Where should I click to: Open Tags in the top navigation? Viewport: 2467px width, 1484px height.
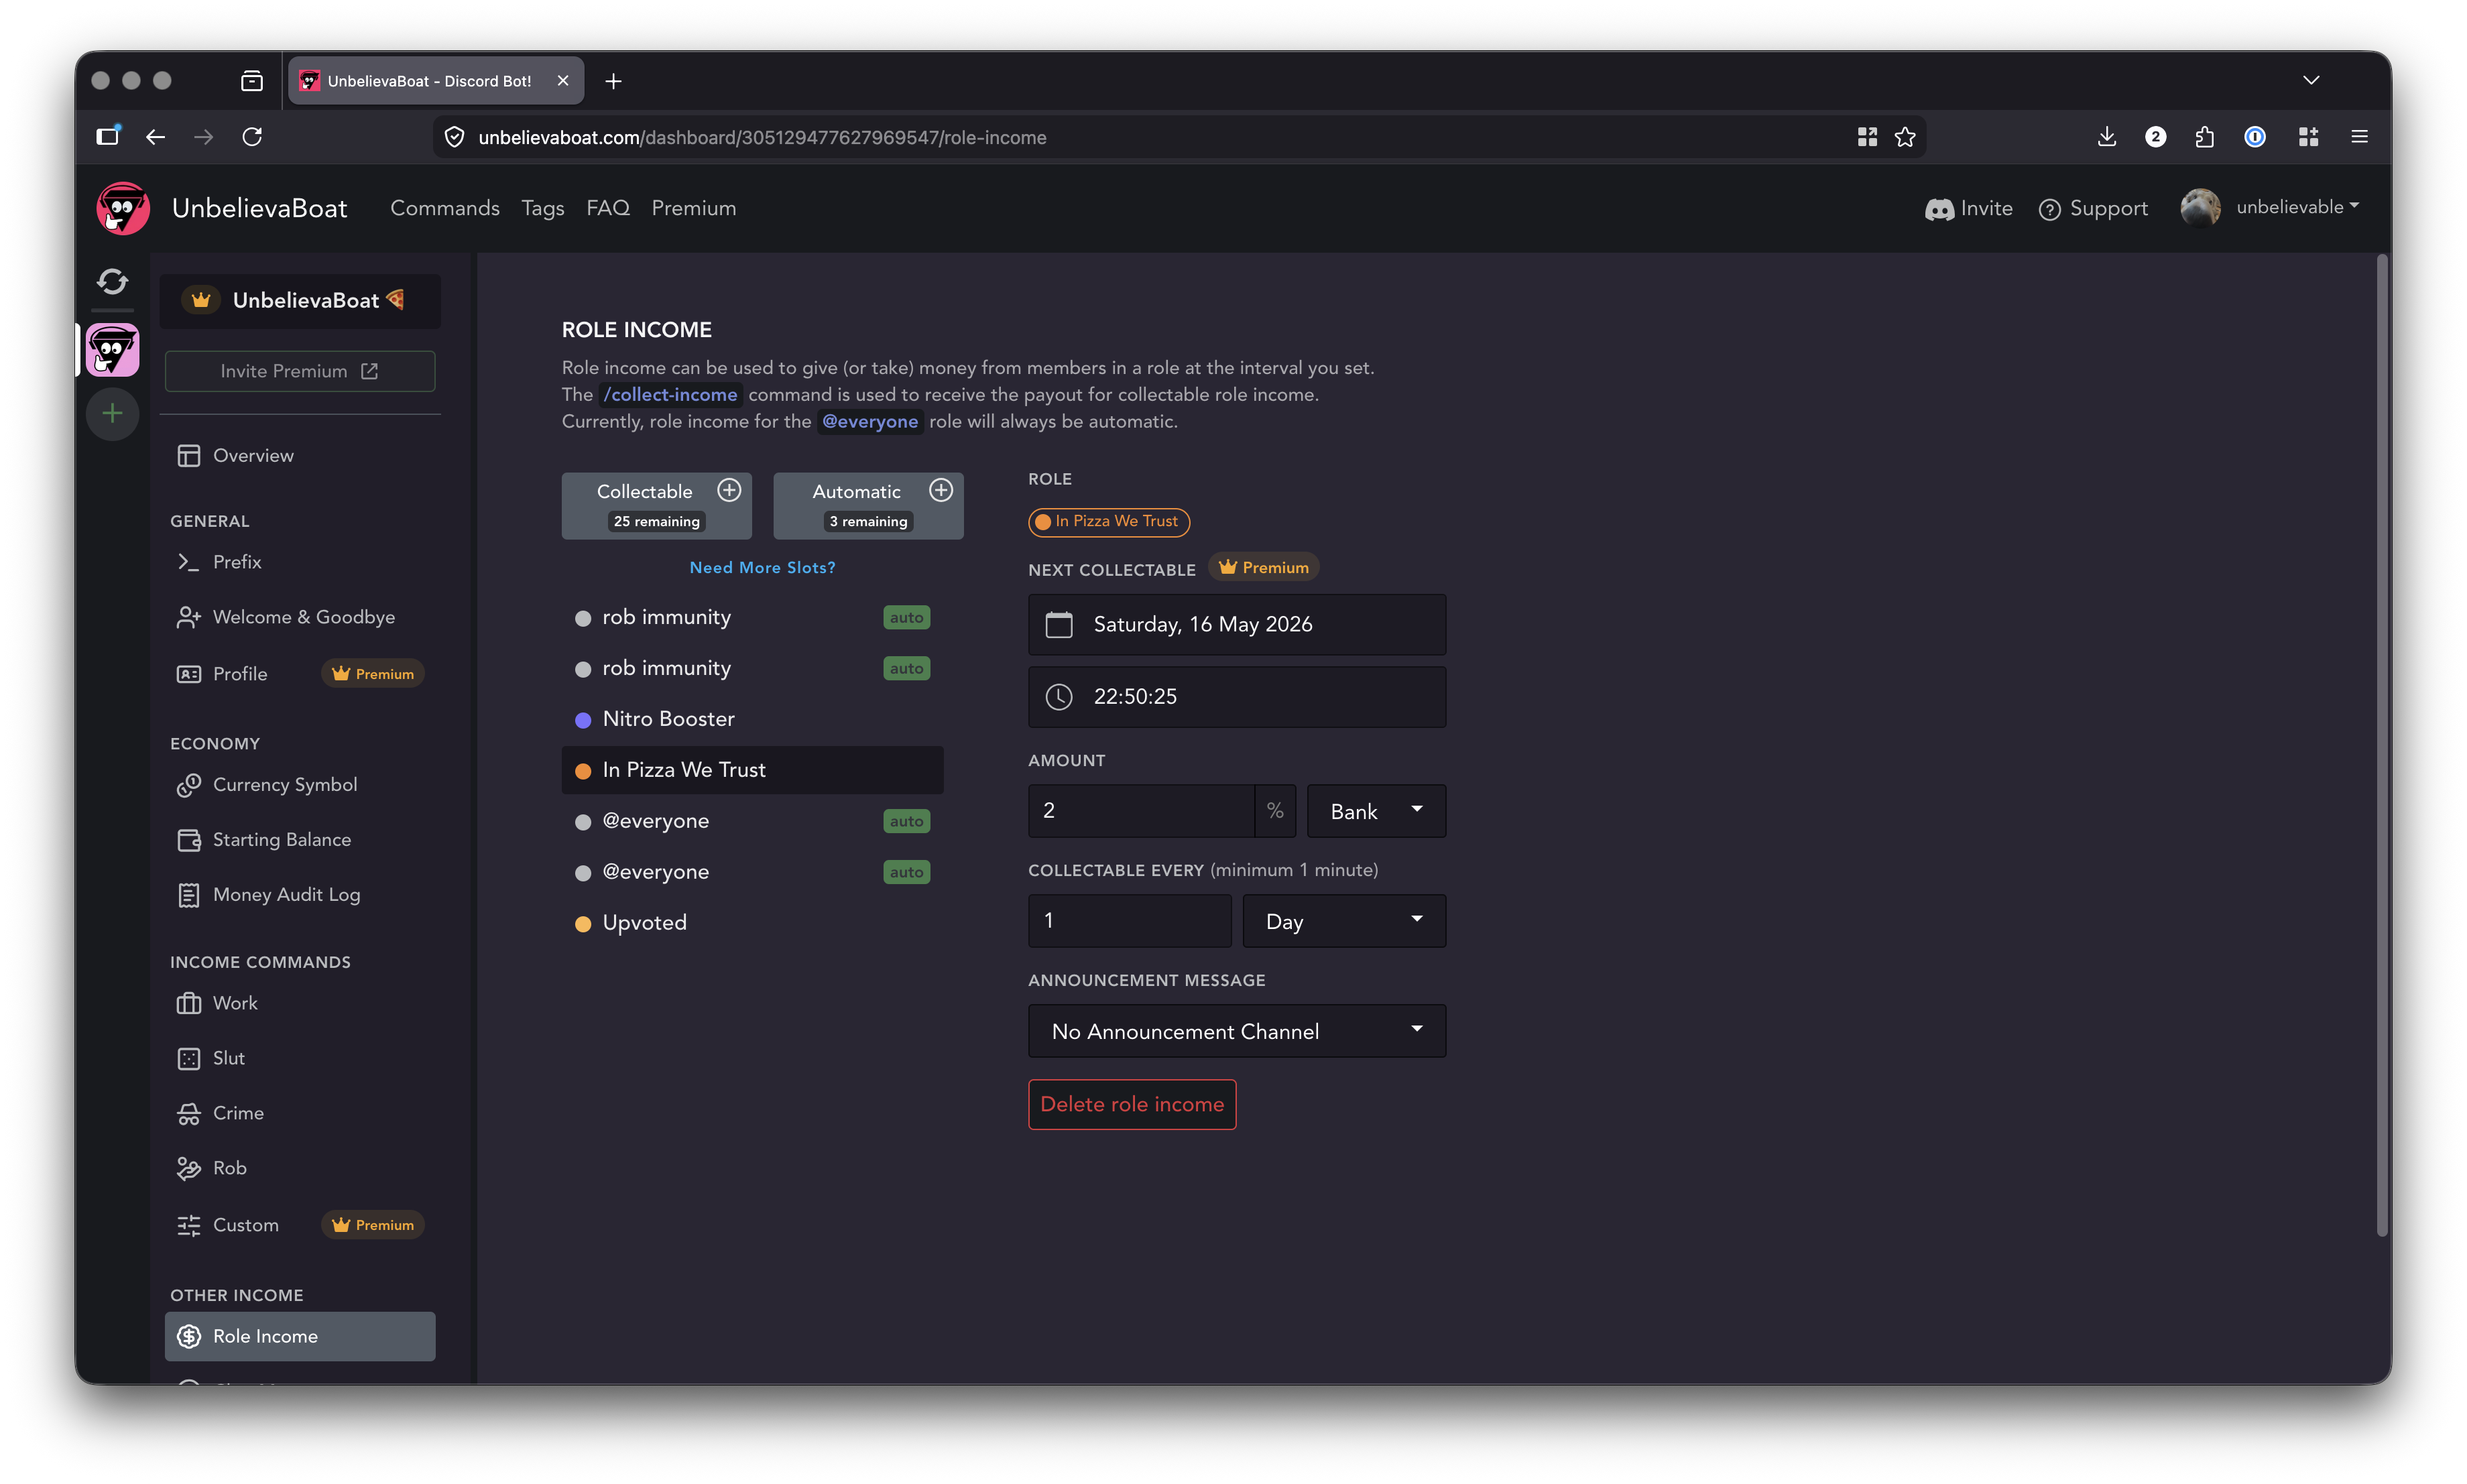point(543,208)
